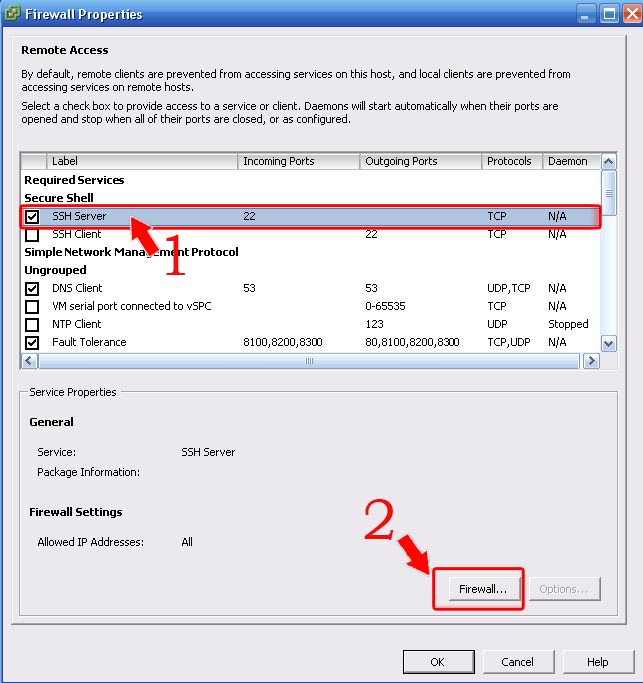Sort by Outgoing Ports column header
Viewport: 643px width, 683px height.
coord(420,161)
